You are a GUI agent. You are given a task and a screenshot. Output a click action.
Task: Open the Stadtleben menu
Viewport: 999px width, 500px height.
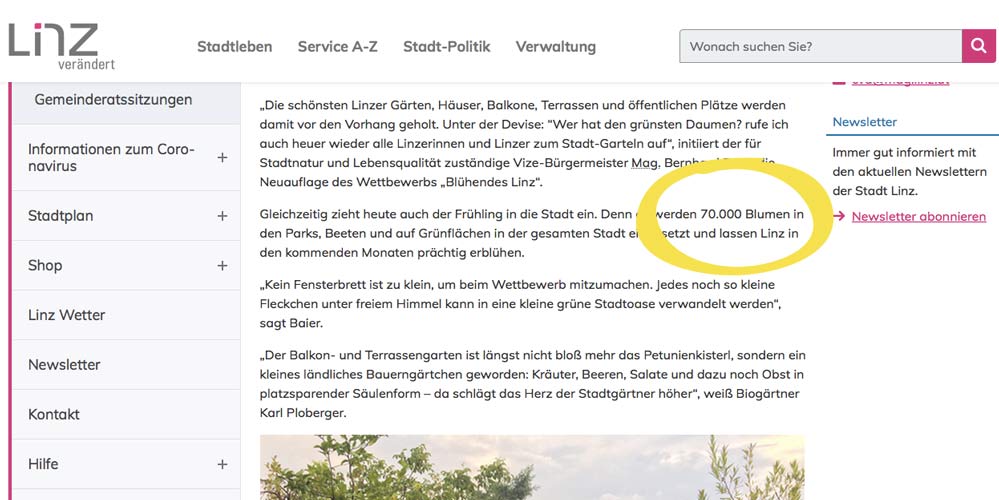point(234,46)
